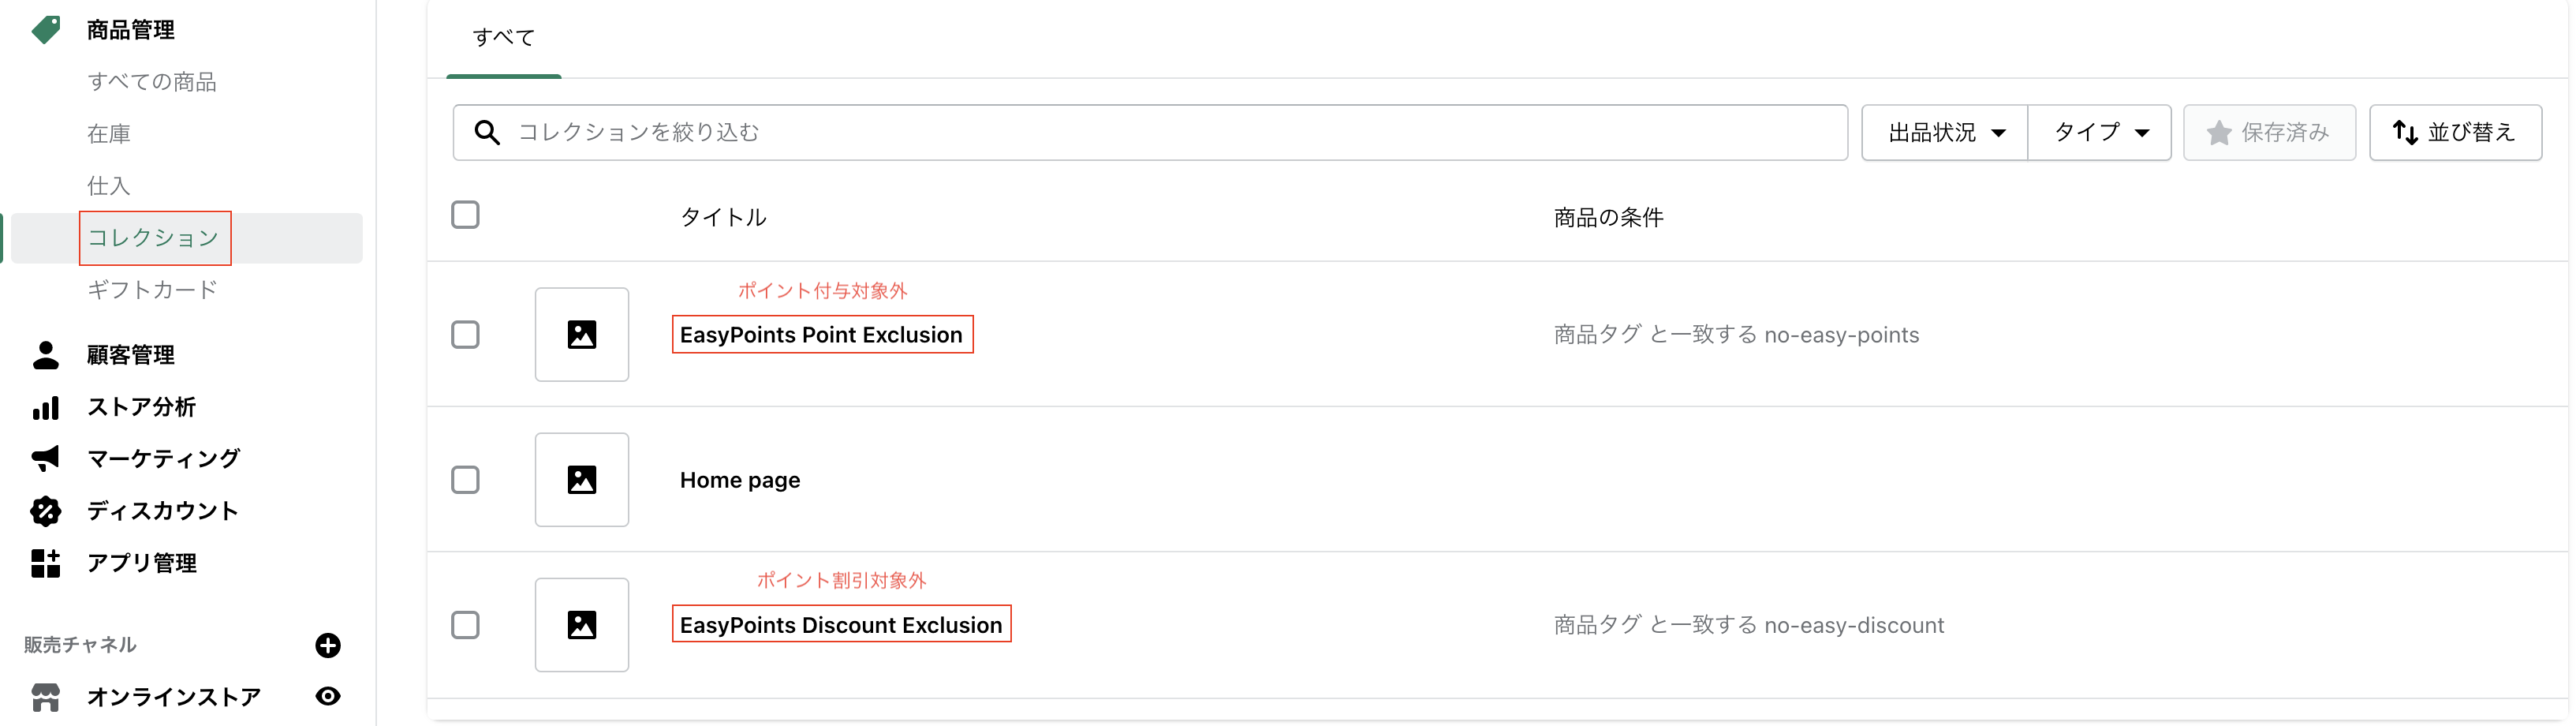This screenshot has width=2576, height=726.
Task: View online store via eye icon
Action: pos(328,697)
